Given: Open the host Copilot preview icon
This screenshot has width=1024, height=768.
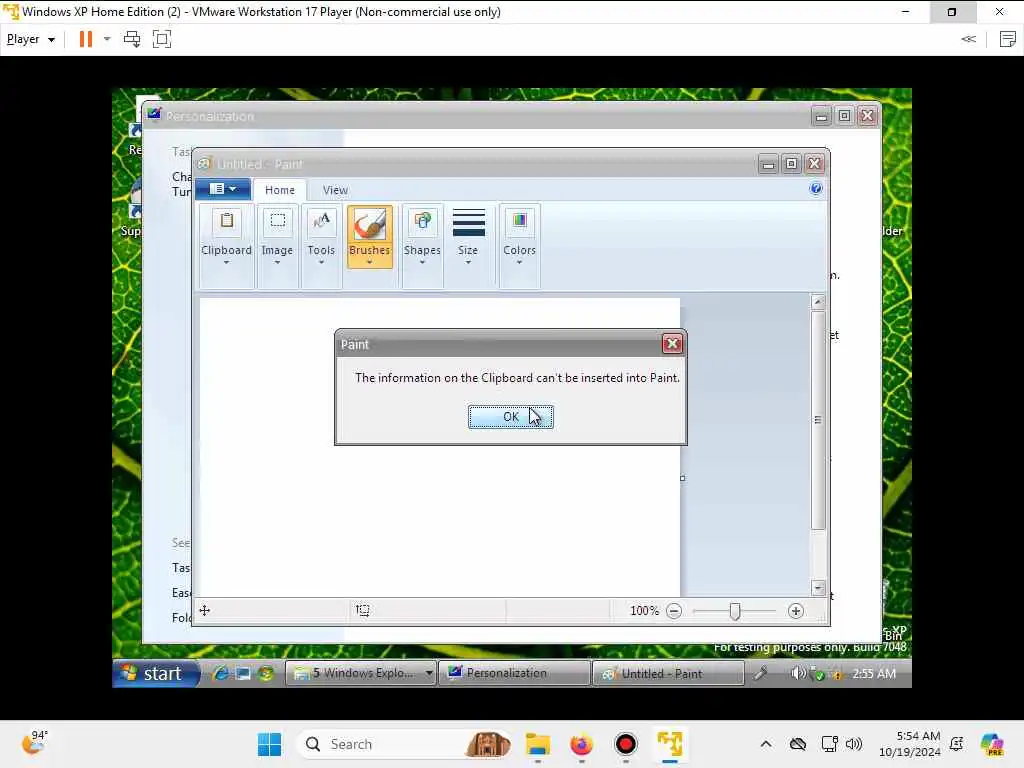Looking at the screenshot, I should (992, 744).
